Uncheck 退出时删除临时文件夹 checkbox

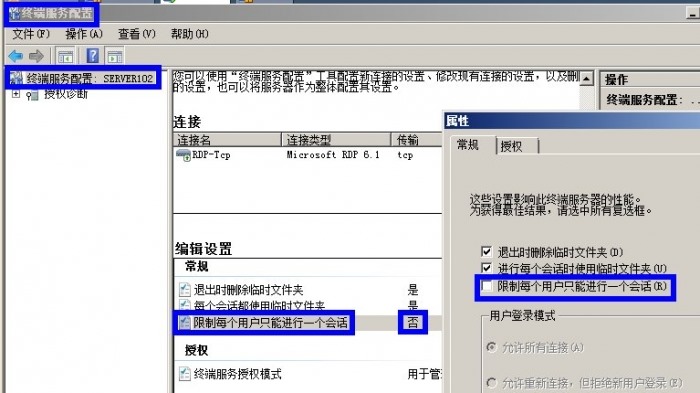[486, 252]
